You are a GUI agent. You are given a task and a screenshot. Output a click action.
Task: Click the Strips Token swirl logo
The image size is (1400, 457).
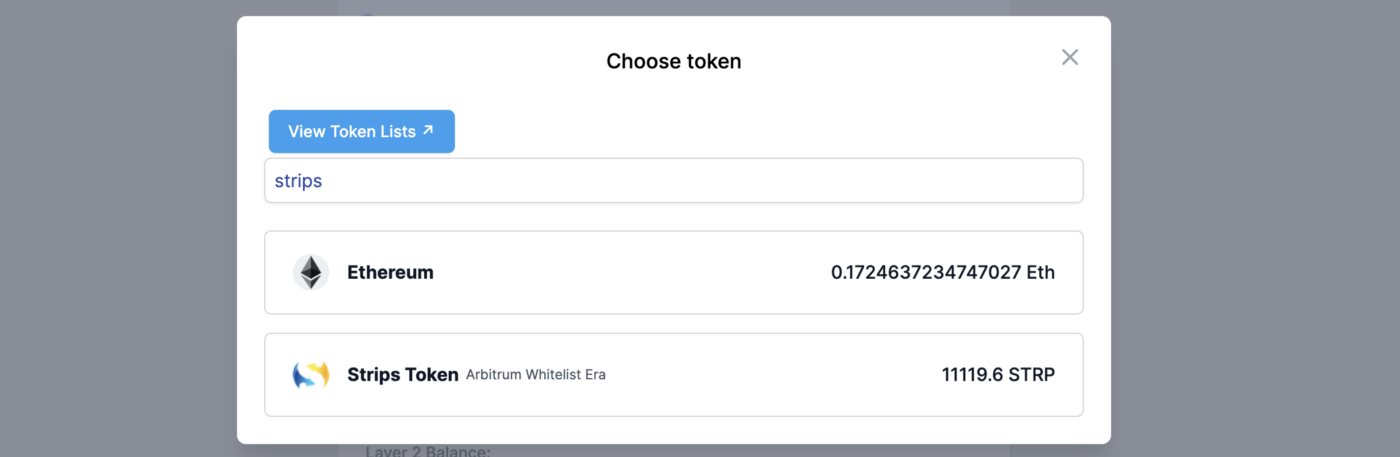point(311,375)
